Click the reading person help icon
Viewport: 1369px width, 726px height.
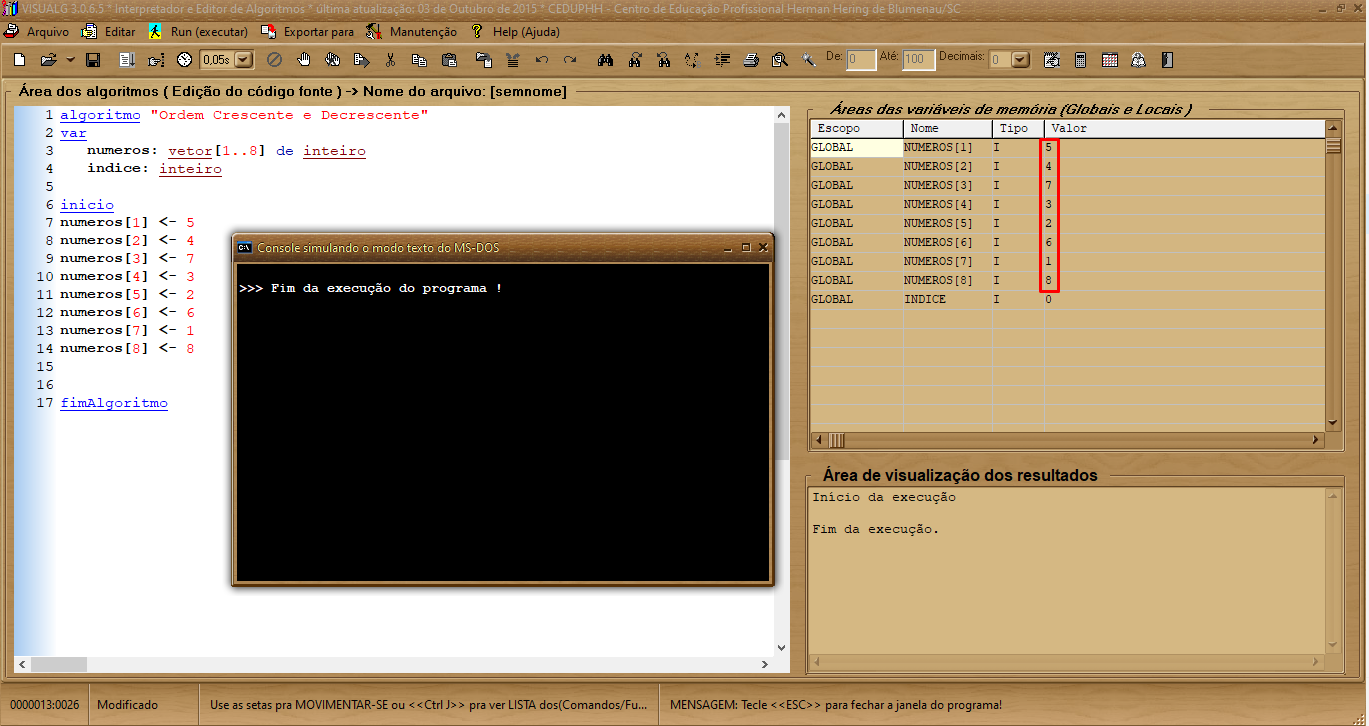click(x=1138, y=60)
